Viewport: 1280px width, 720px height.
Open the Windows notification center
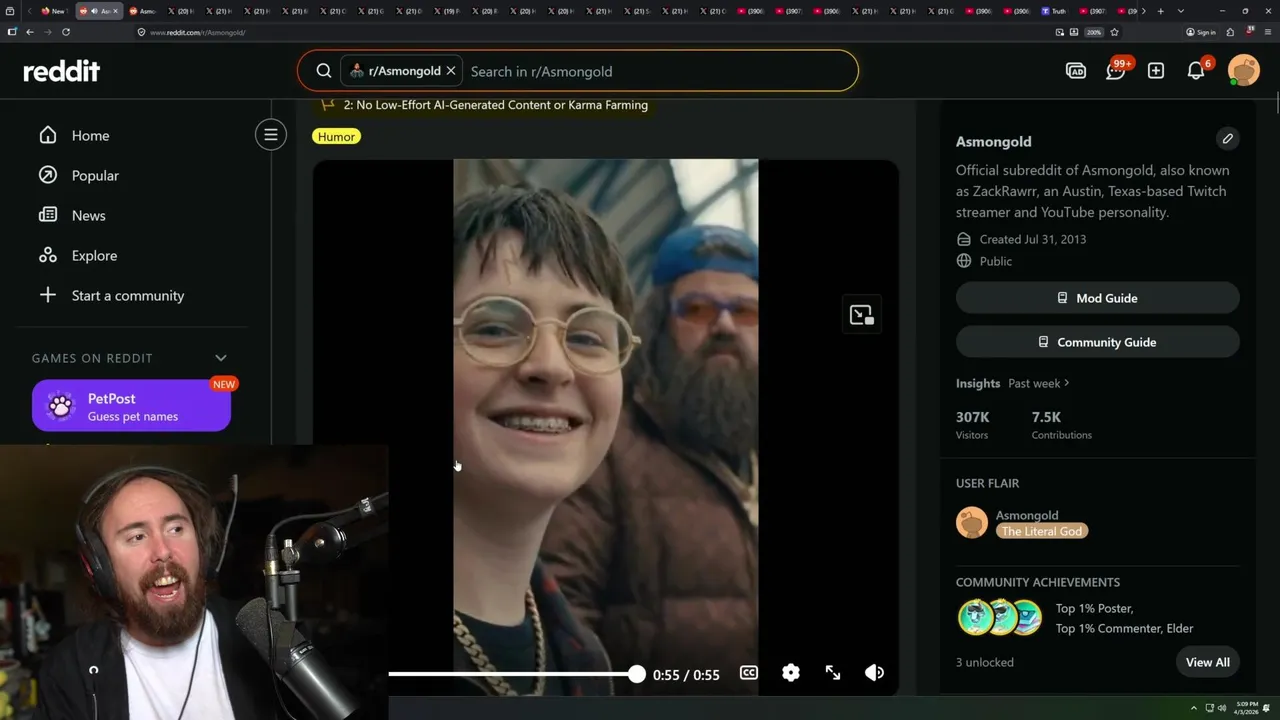point(1267,708)
